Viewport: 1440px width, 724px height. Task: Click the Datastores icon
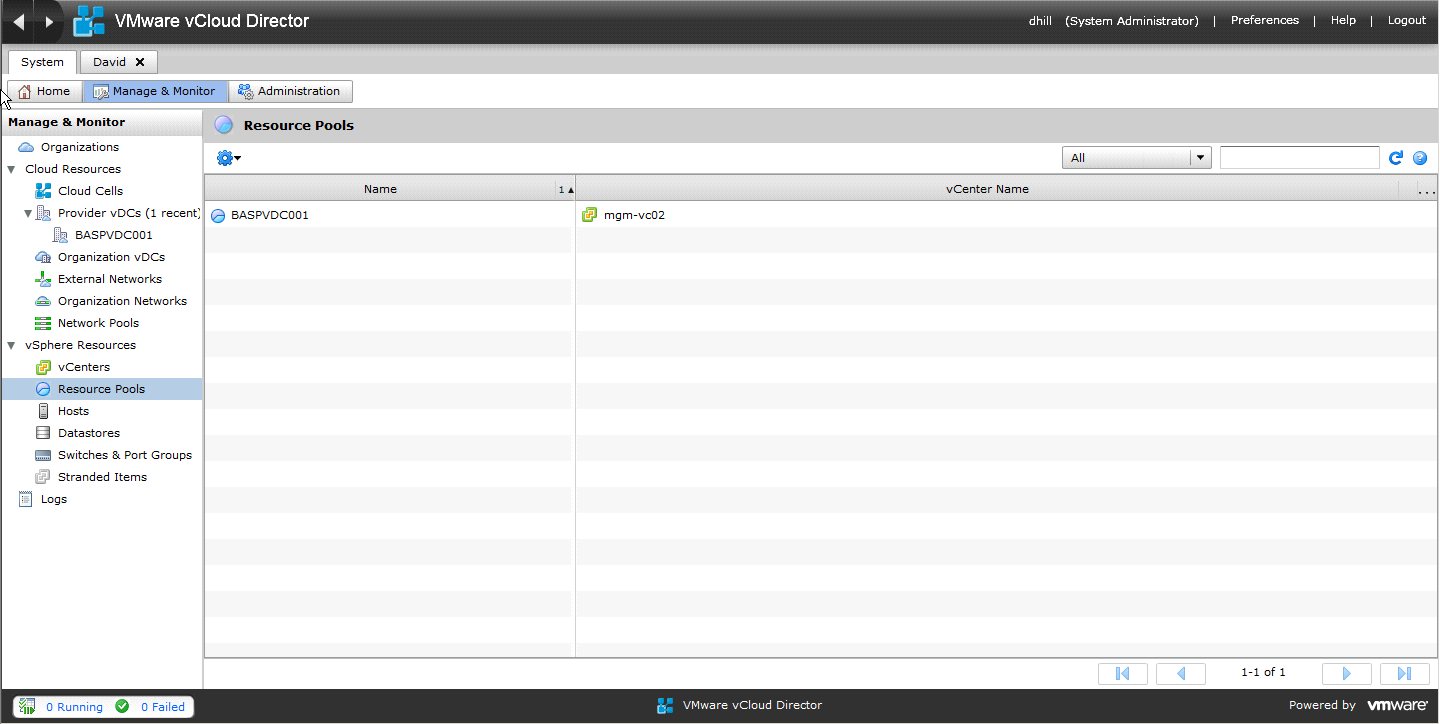[x=43, y=433]
